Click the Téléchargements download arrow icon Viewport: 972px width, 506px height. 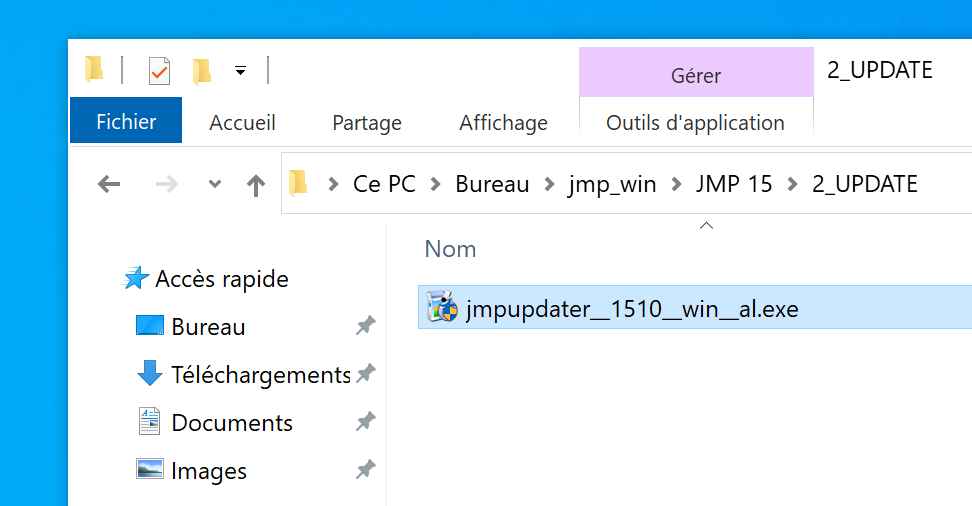149,374
